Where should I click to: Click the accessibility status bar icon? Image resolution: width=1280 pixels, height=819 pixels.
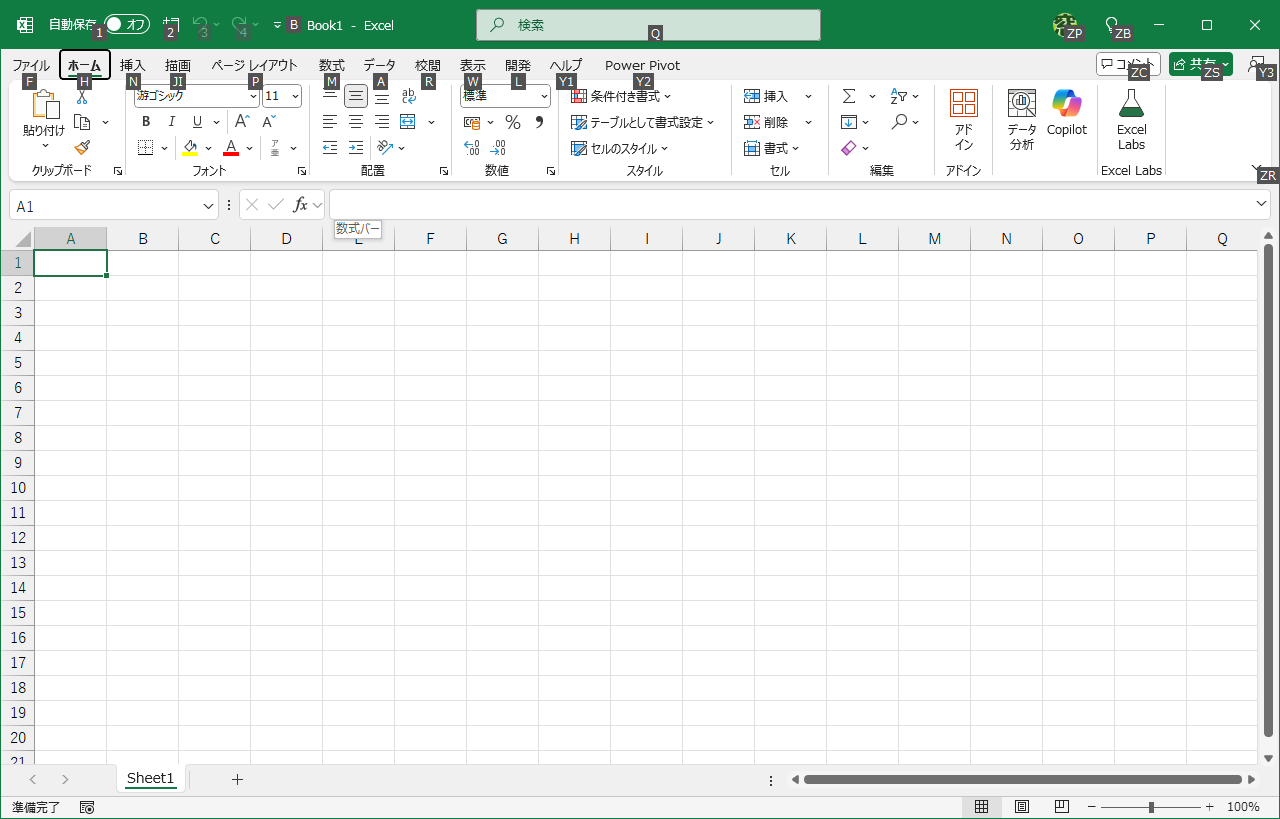[x=87, y=807]
